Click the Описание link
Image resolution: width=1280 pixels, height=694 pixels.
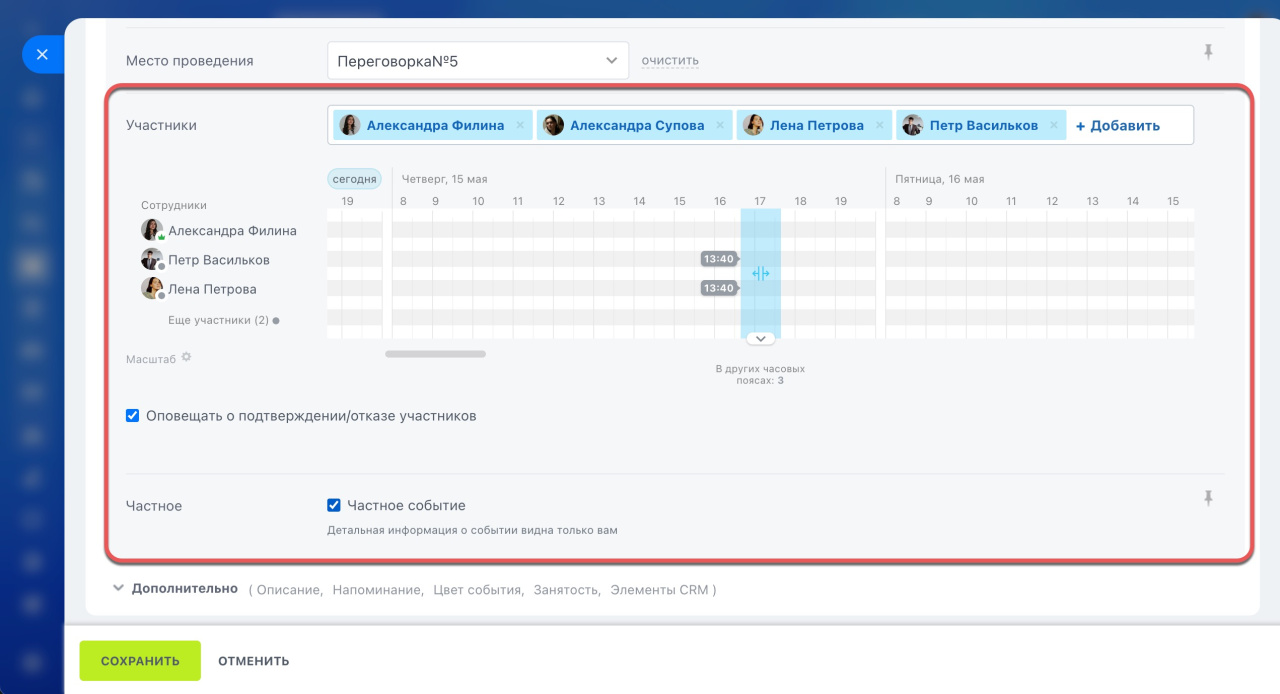[288, 590]
